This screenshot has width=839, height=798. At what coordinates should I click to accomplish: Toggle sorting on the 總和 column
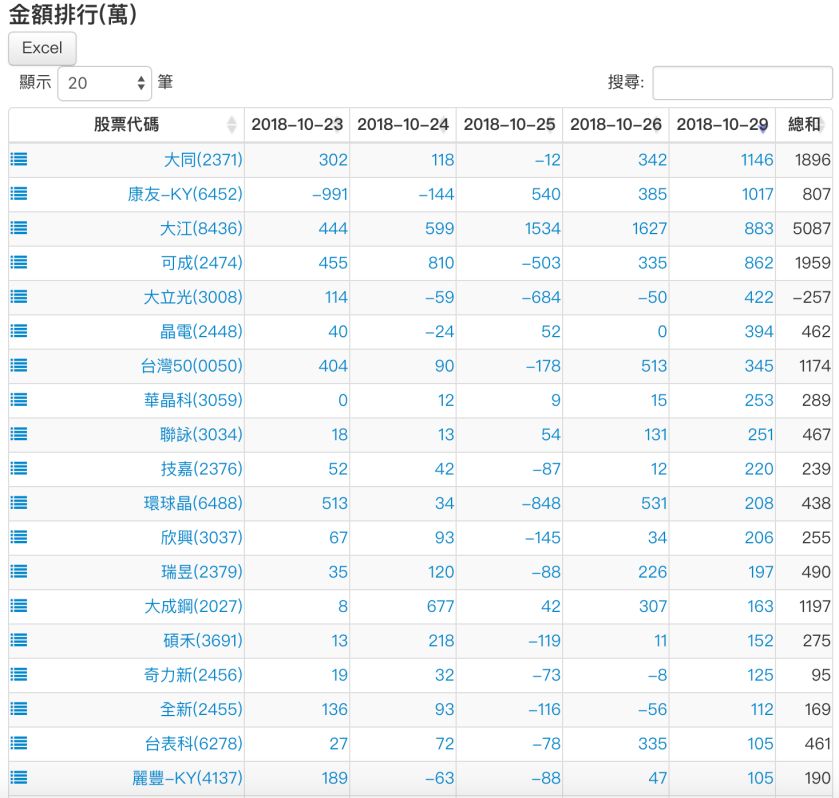pyautogui.click(x=797, y=124)
